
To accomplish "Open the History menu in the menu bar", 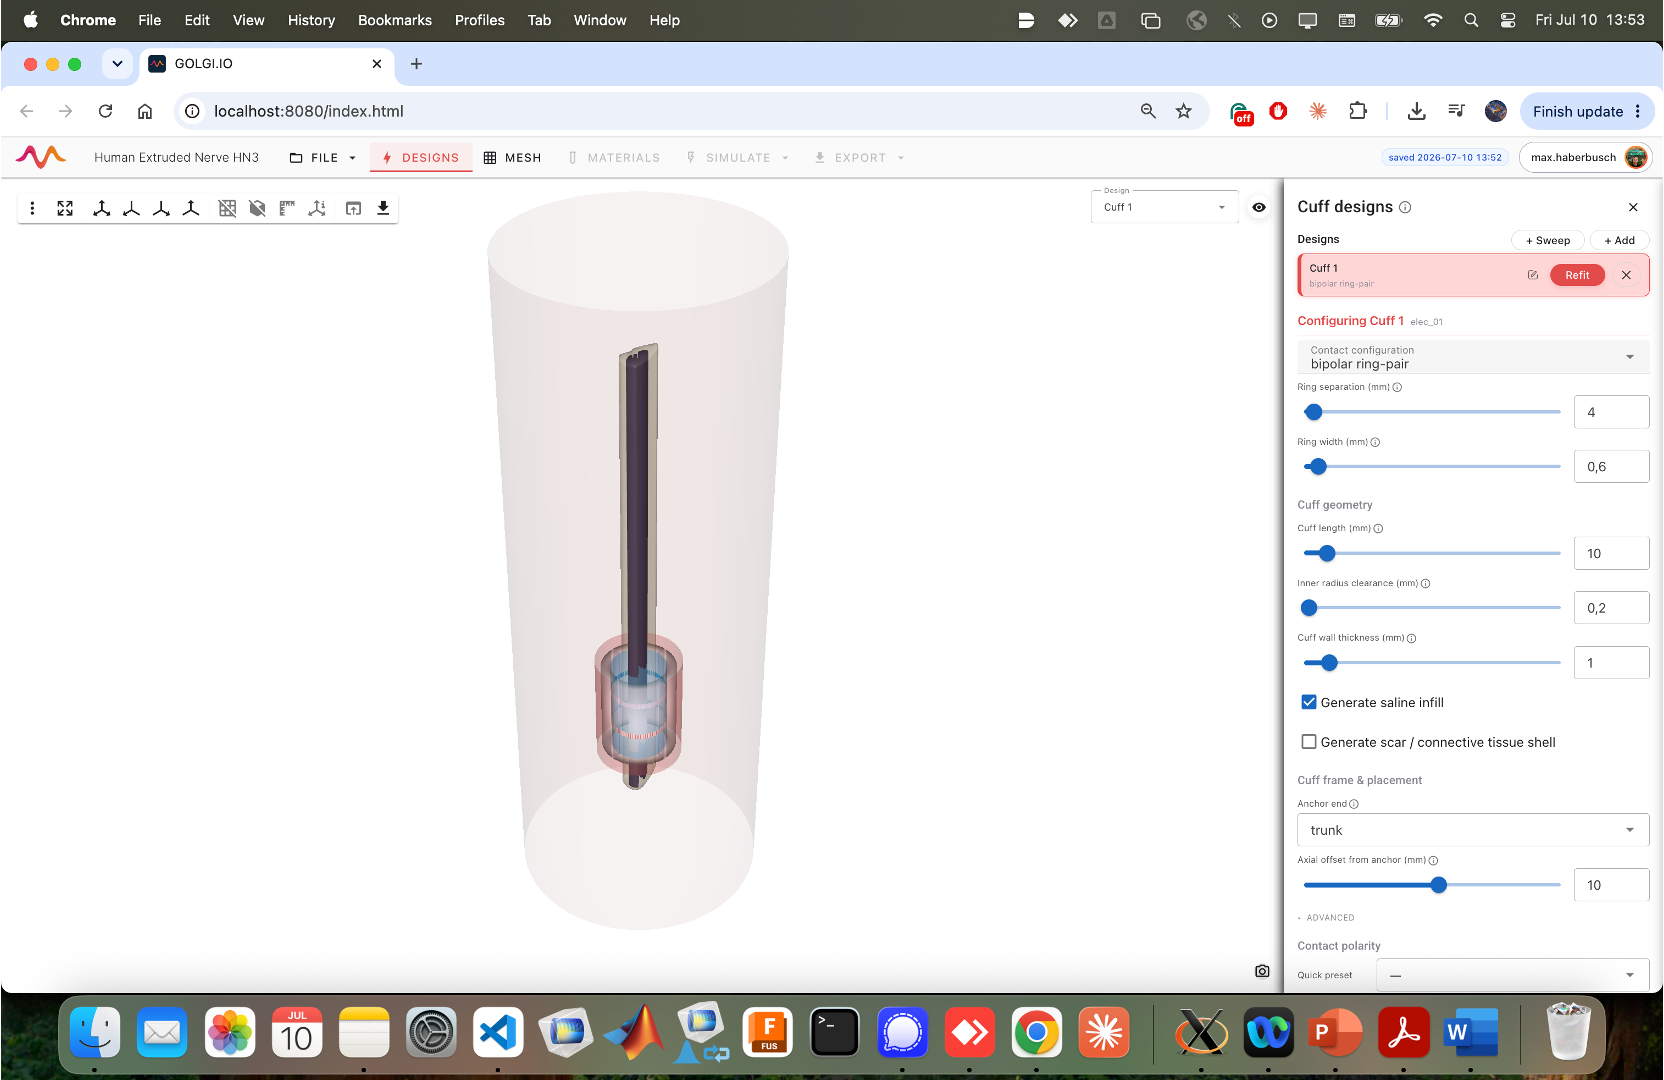I will (311, 20).
